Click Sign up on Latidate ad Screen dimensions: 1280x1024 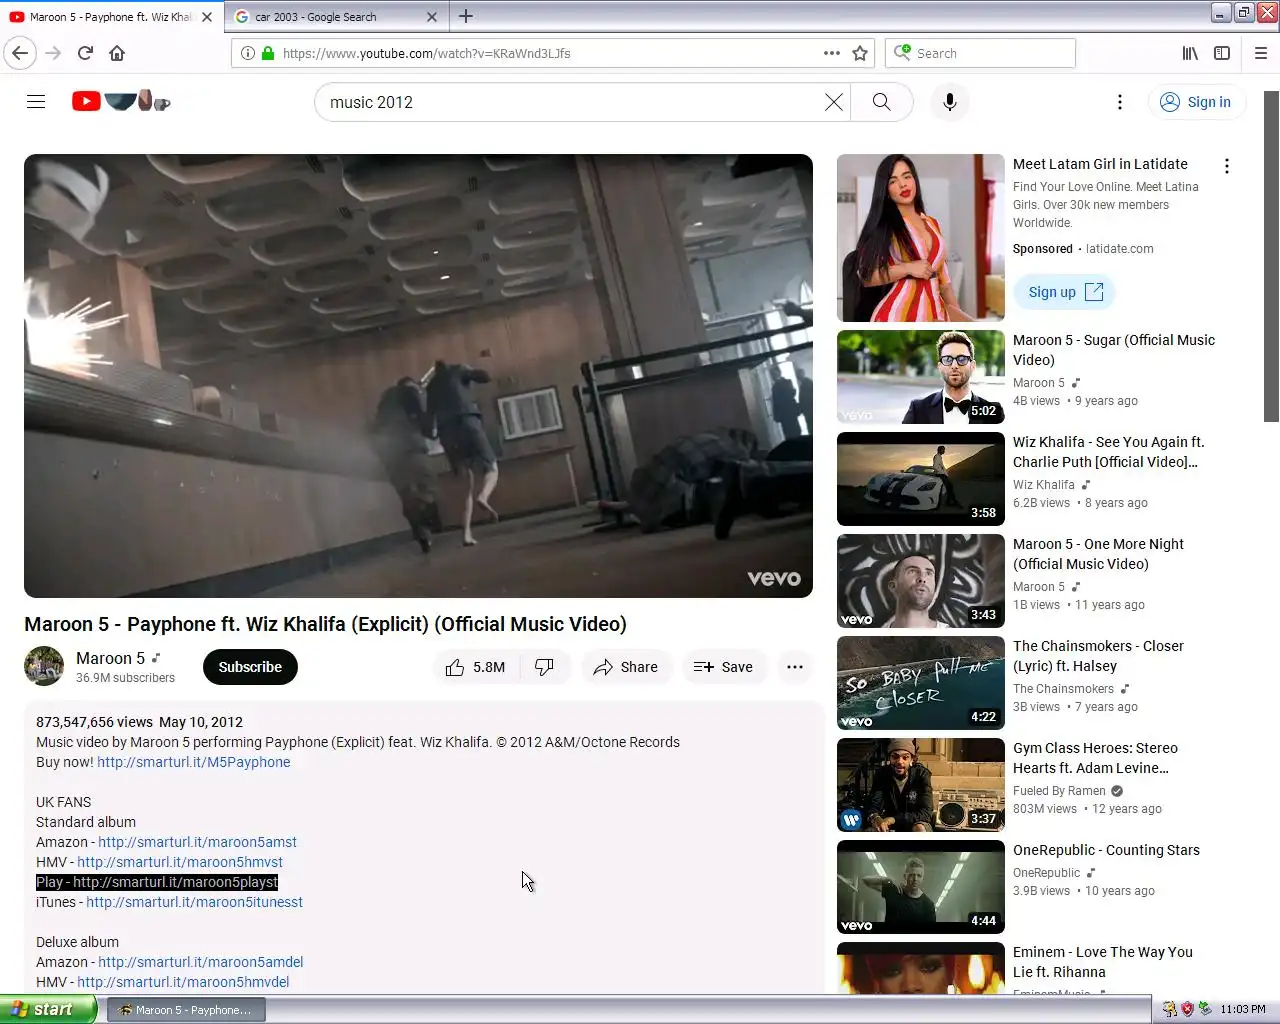click(x=1065, y=292)
